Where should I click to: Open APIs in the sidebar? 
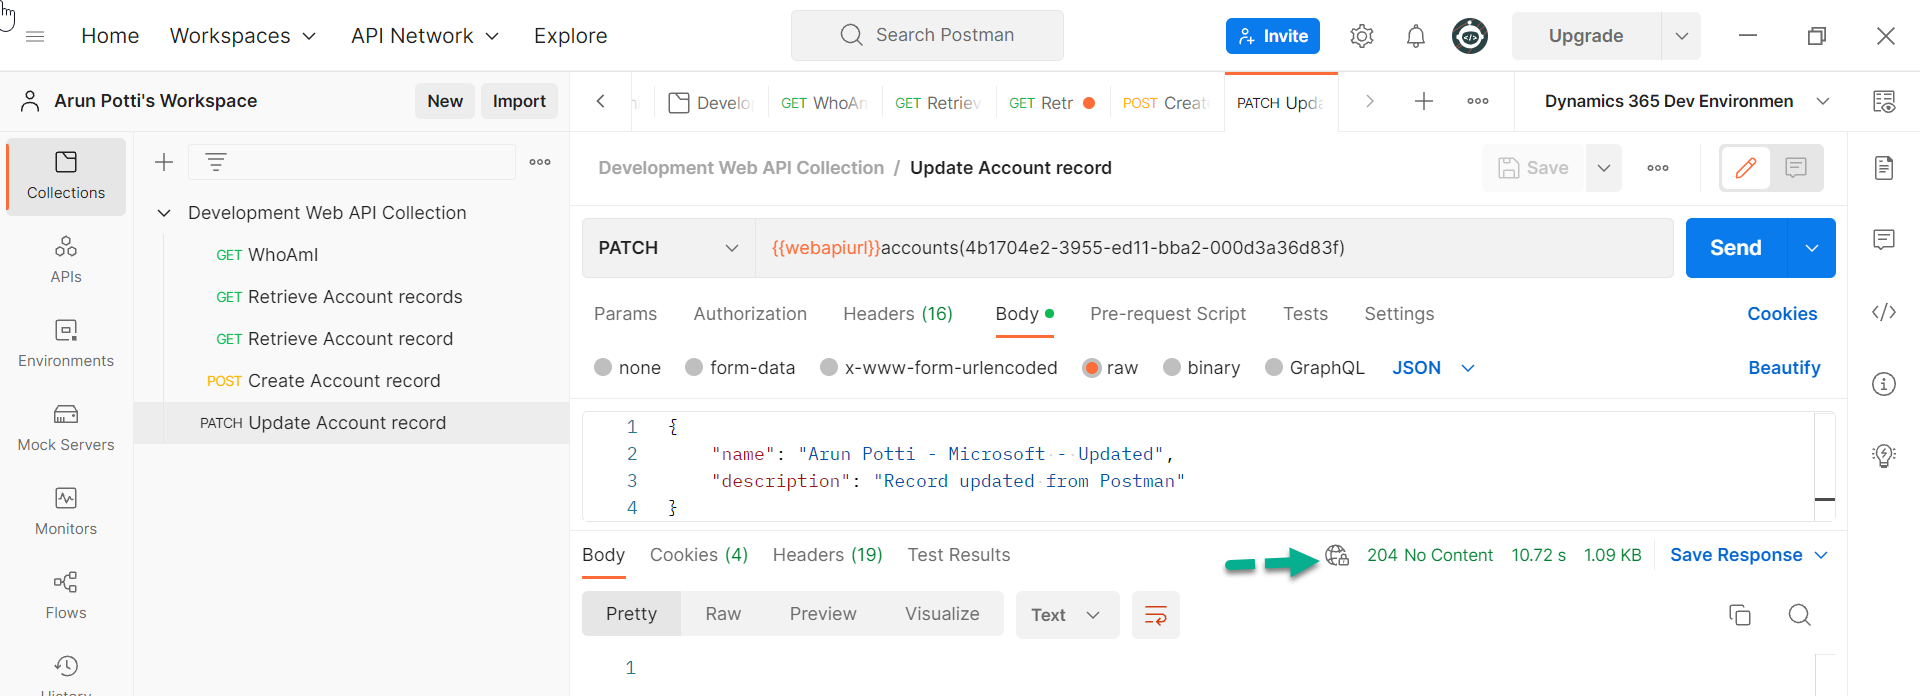pos(66,260)
